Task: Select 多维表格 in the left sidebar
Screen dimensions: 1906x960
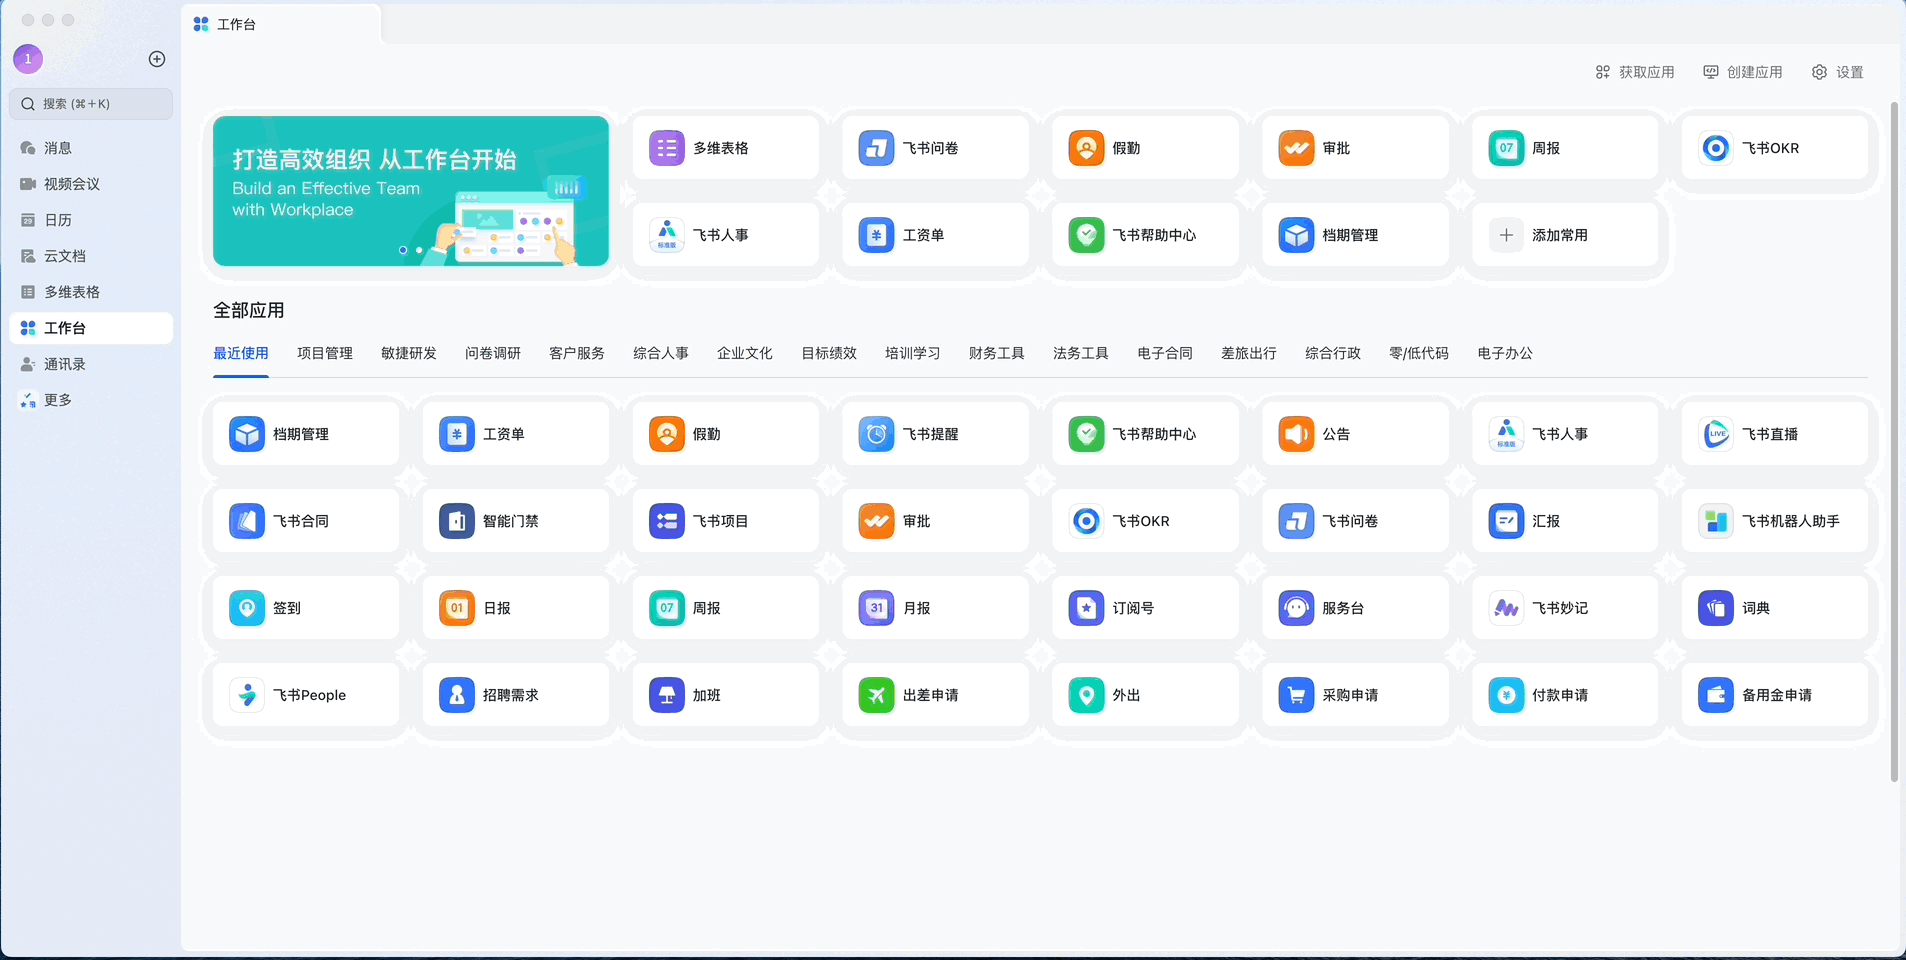Action: point(90,292)
